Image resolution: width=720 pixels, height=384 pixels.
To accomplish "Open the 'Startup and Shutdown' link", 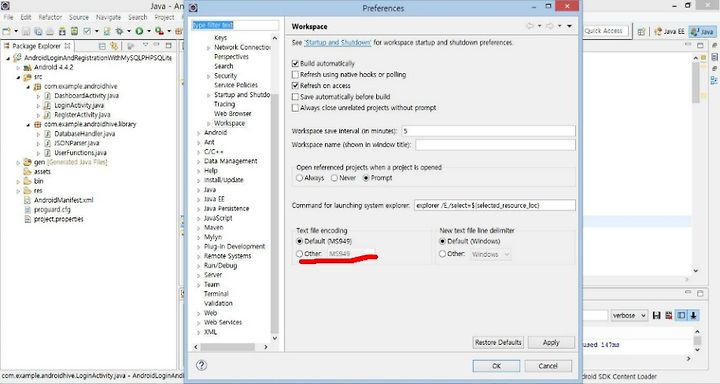I will point(338,43).
